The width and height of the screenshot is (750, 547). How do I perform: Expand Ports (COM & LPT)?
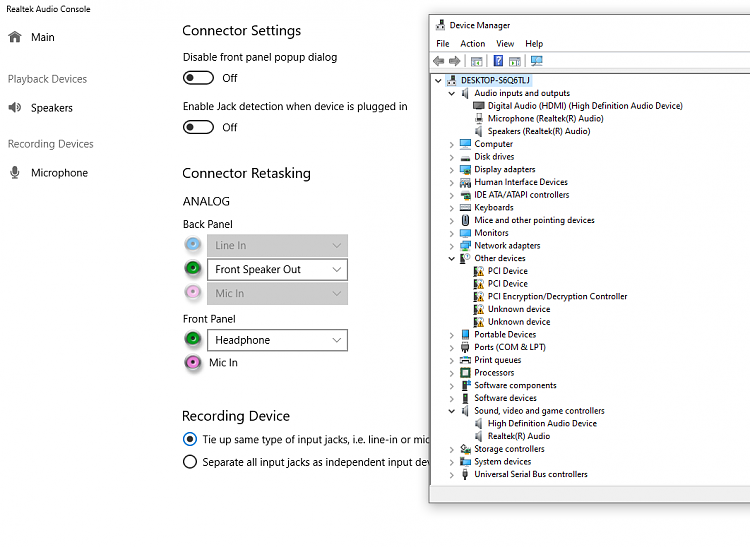pyautogui.click(x=452, y=348)
